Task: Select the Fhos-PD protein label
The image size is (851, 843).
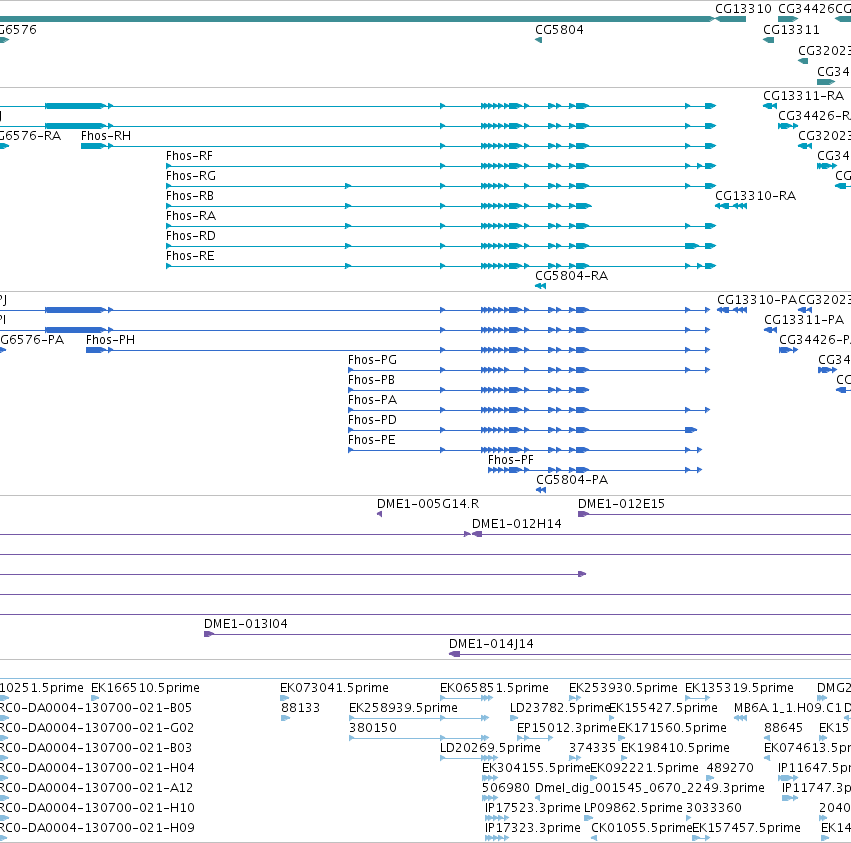Action: [x=372, y=420]
